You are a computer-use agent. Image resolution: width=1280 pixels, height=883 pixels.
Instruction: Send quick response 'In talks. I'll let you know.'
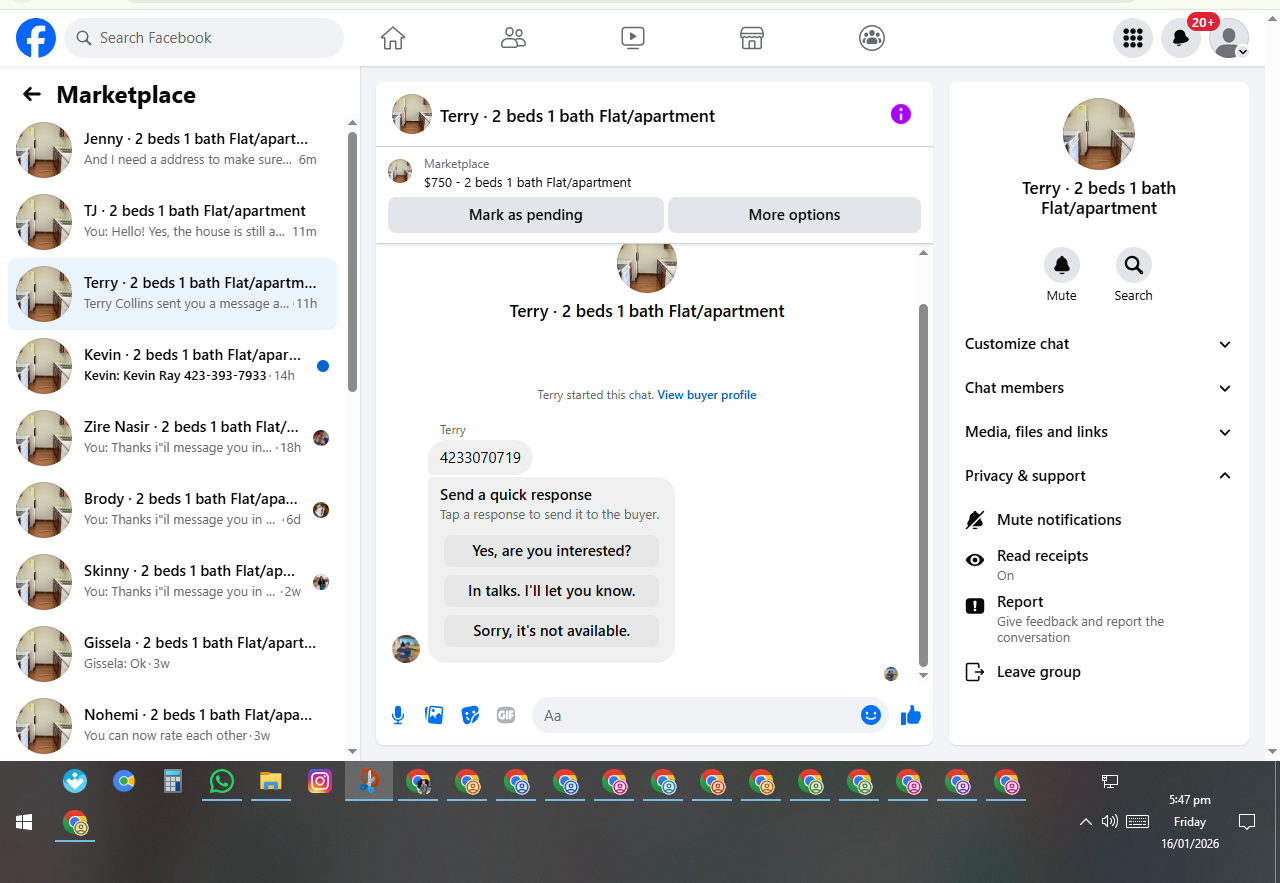(x=552, y=591)
